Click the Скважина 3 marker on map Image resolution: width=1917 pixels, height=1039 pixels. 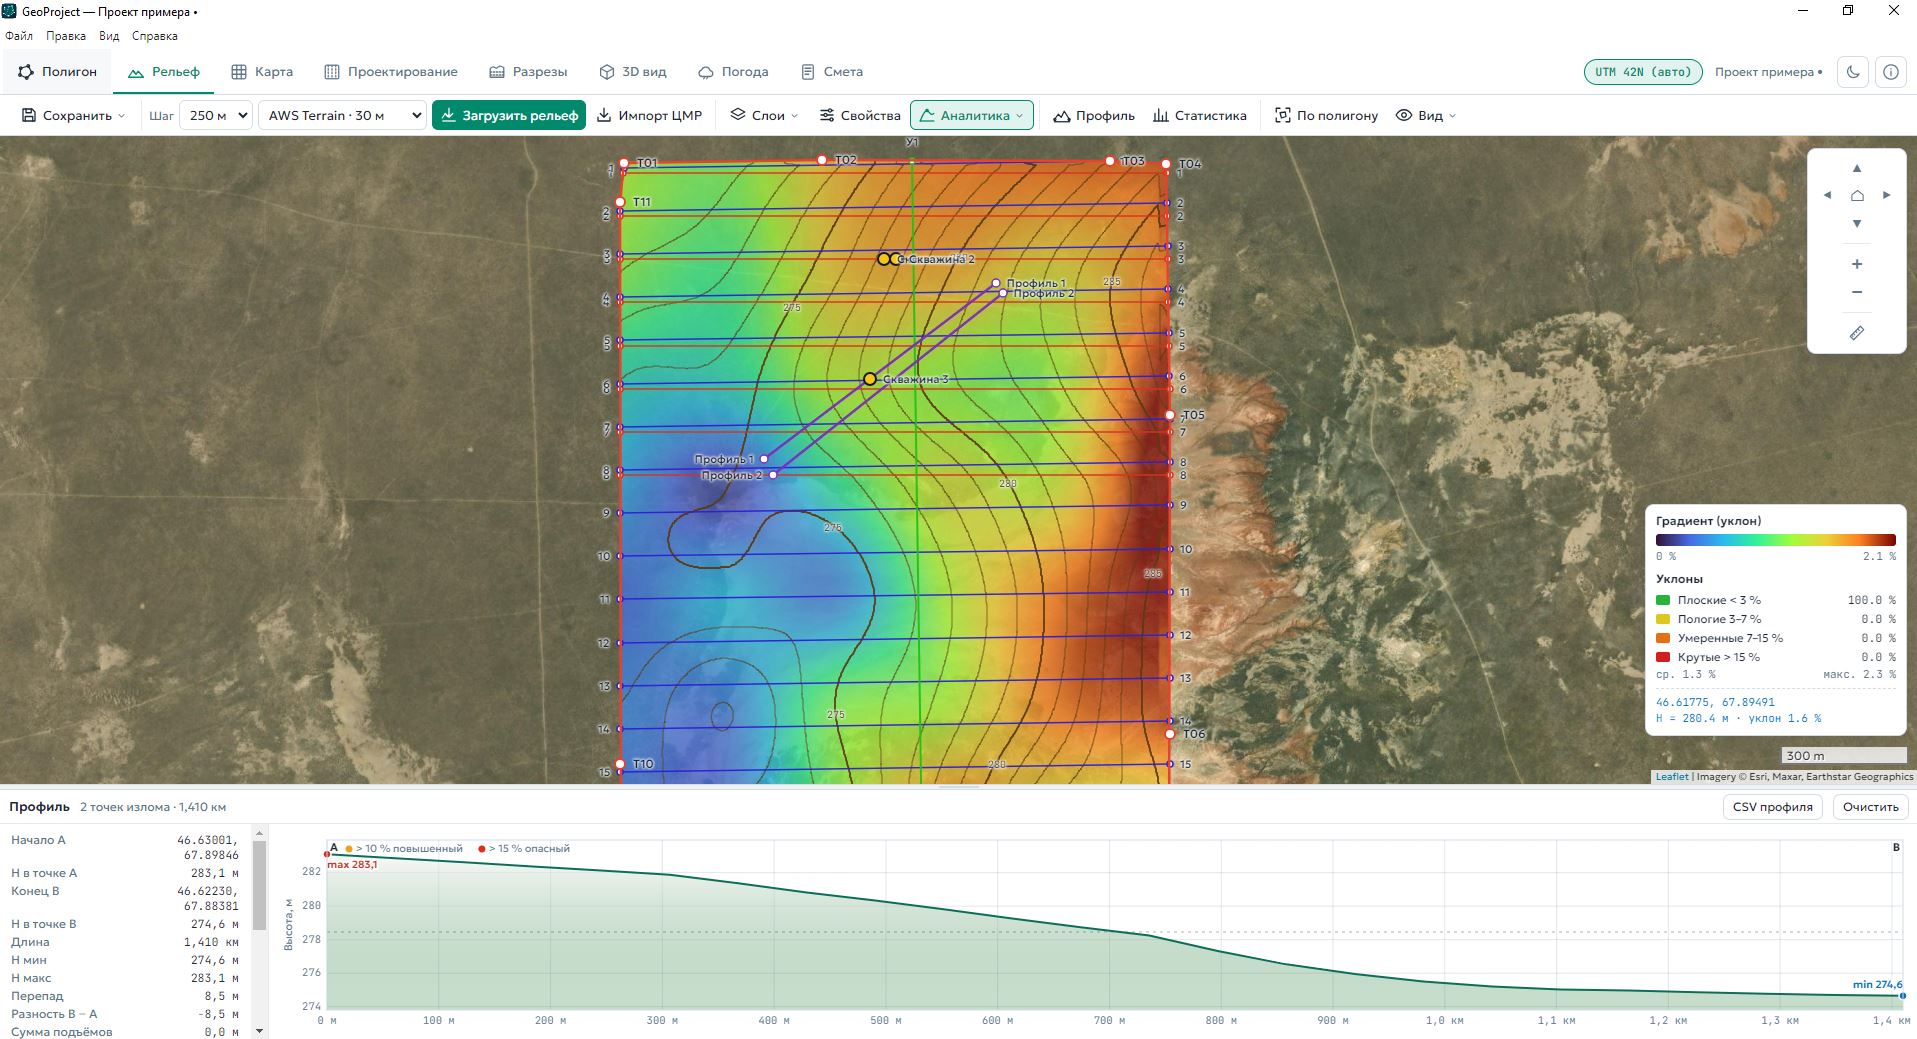click(x=870, y=379)
